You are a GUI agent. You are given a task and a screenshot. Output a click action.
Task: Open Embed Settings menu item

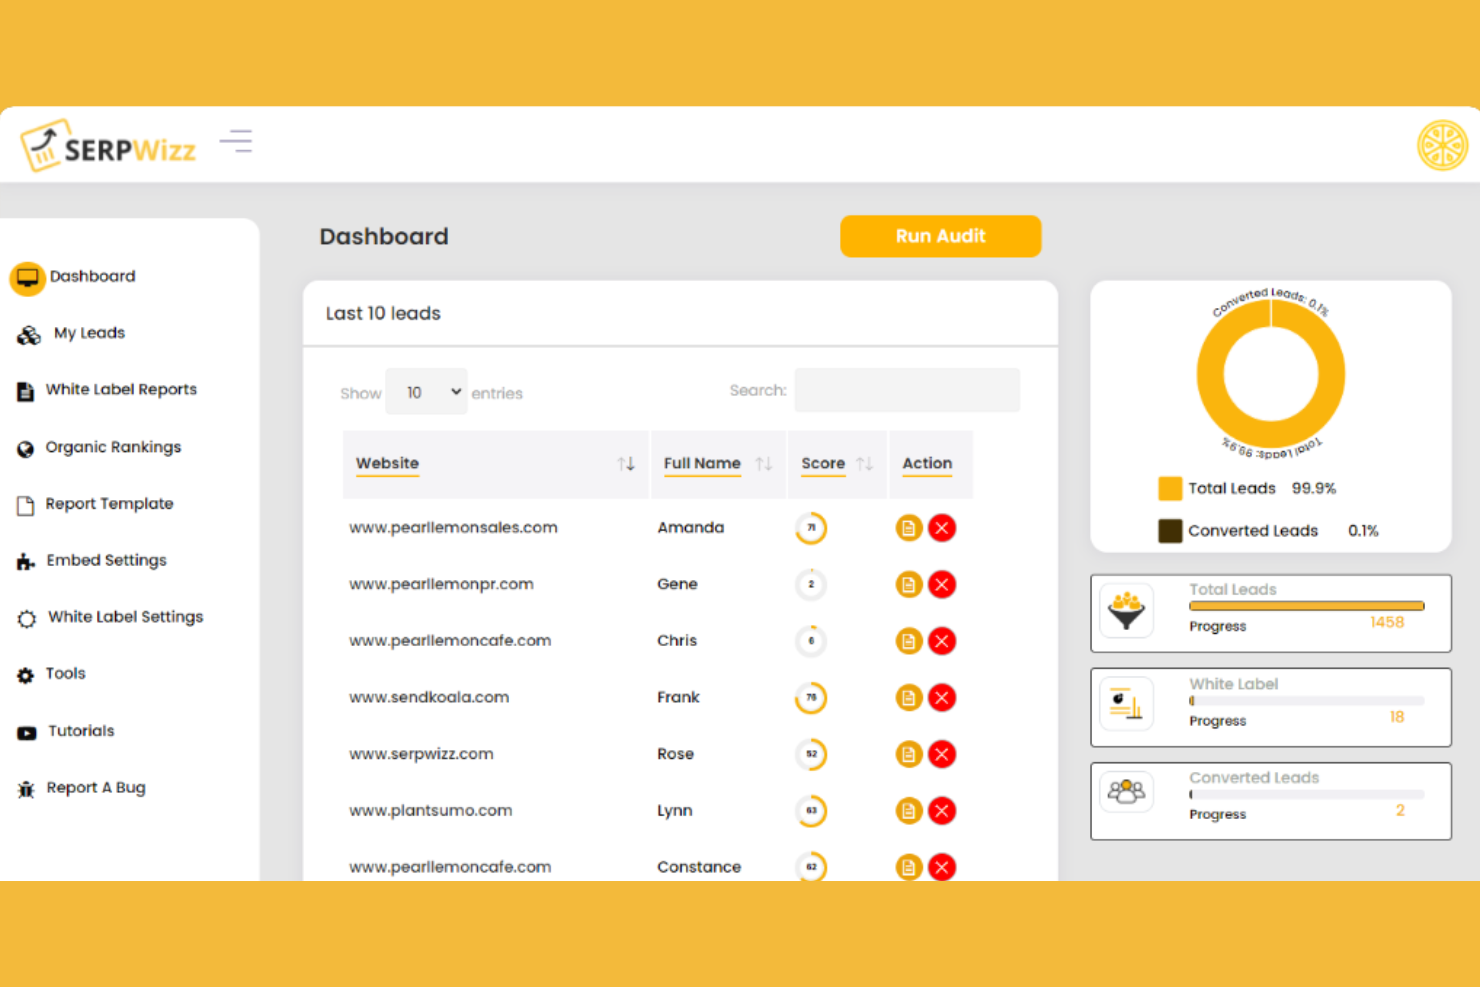[x=106, y=561]
